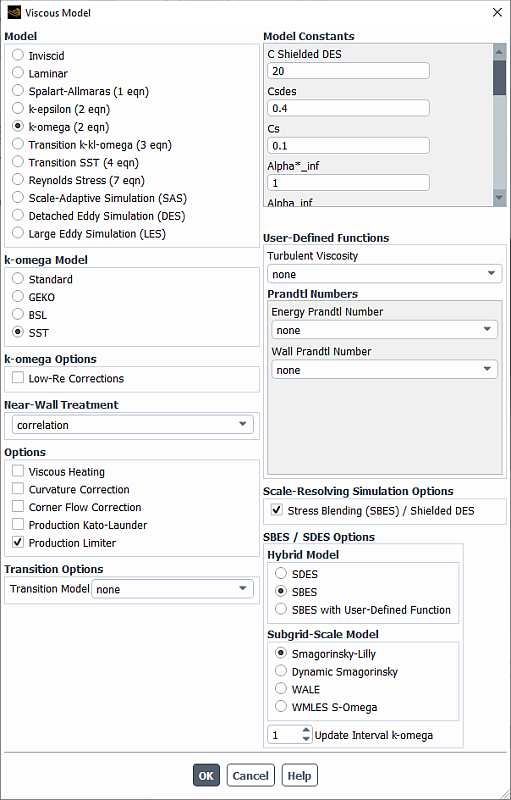
Task: Choose WMLES S-Omega subgrid-scale model
Action: pos(281,707)
